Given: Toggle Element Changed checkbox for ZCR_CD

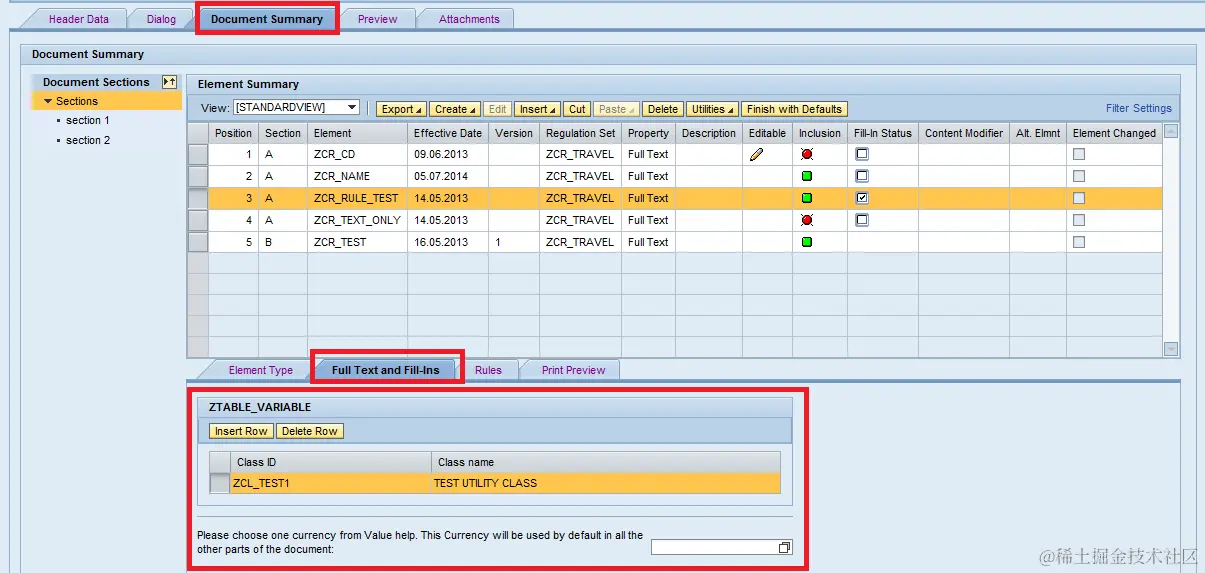Looking at the screenshot, I should click(x=1078, y=154).
